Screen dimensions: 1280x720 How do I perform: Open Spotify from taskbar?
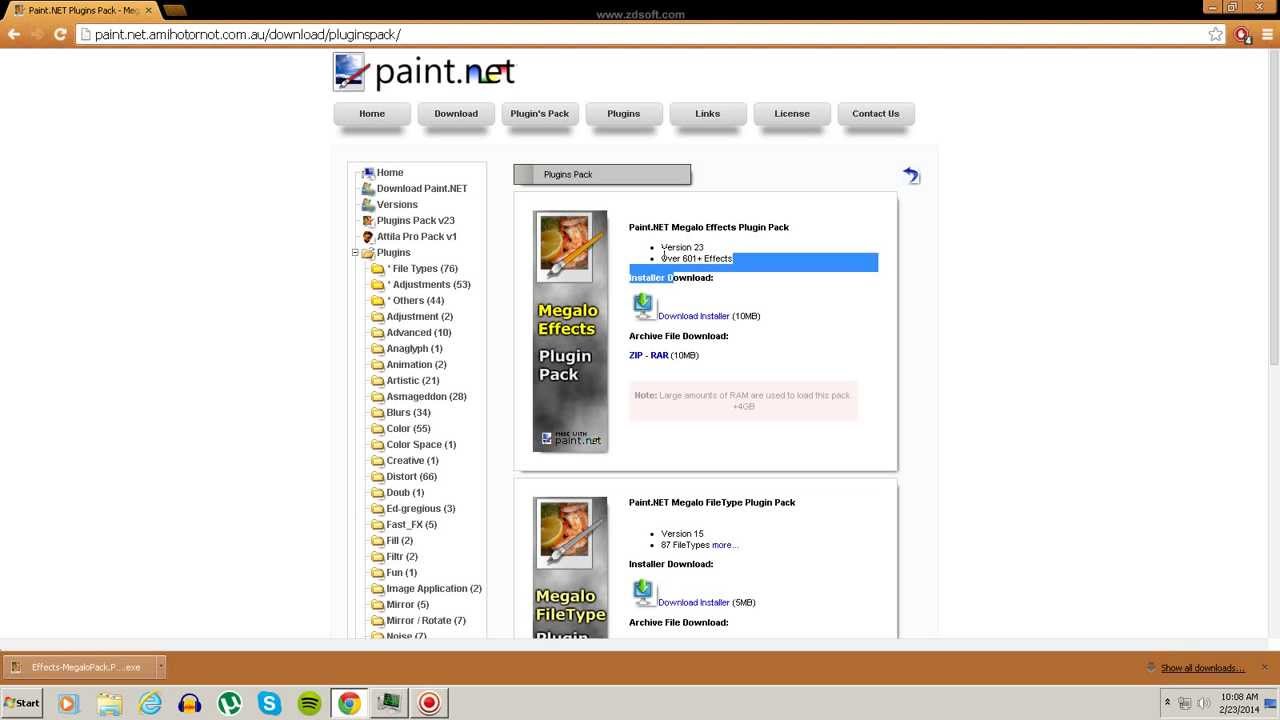[309, 703]
